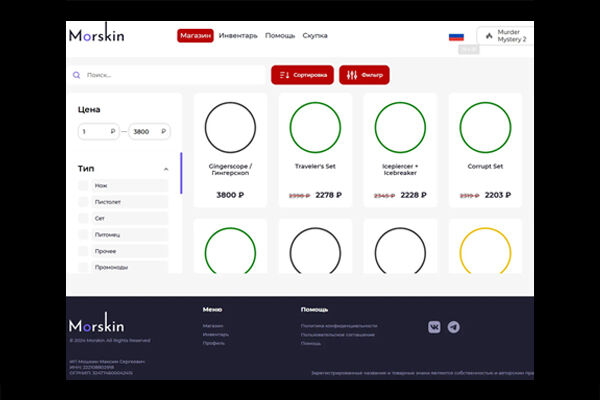This screenshot has width=600, height=400.
Task: Grab the purple filter panel scrollbar
Action: point(181,173)
